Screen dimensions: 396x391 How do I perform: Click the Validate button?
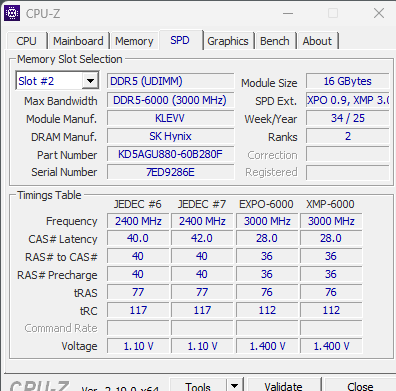pos(284,386)
